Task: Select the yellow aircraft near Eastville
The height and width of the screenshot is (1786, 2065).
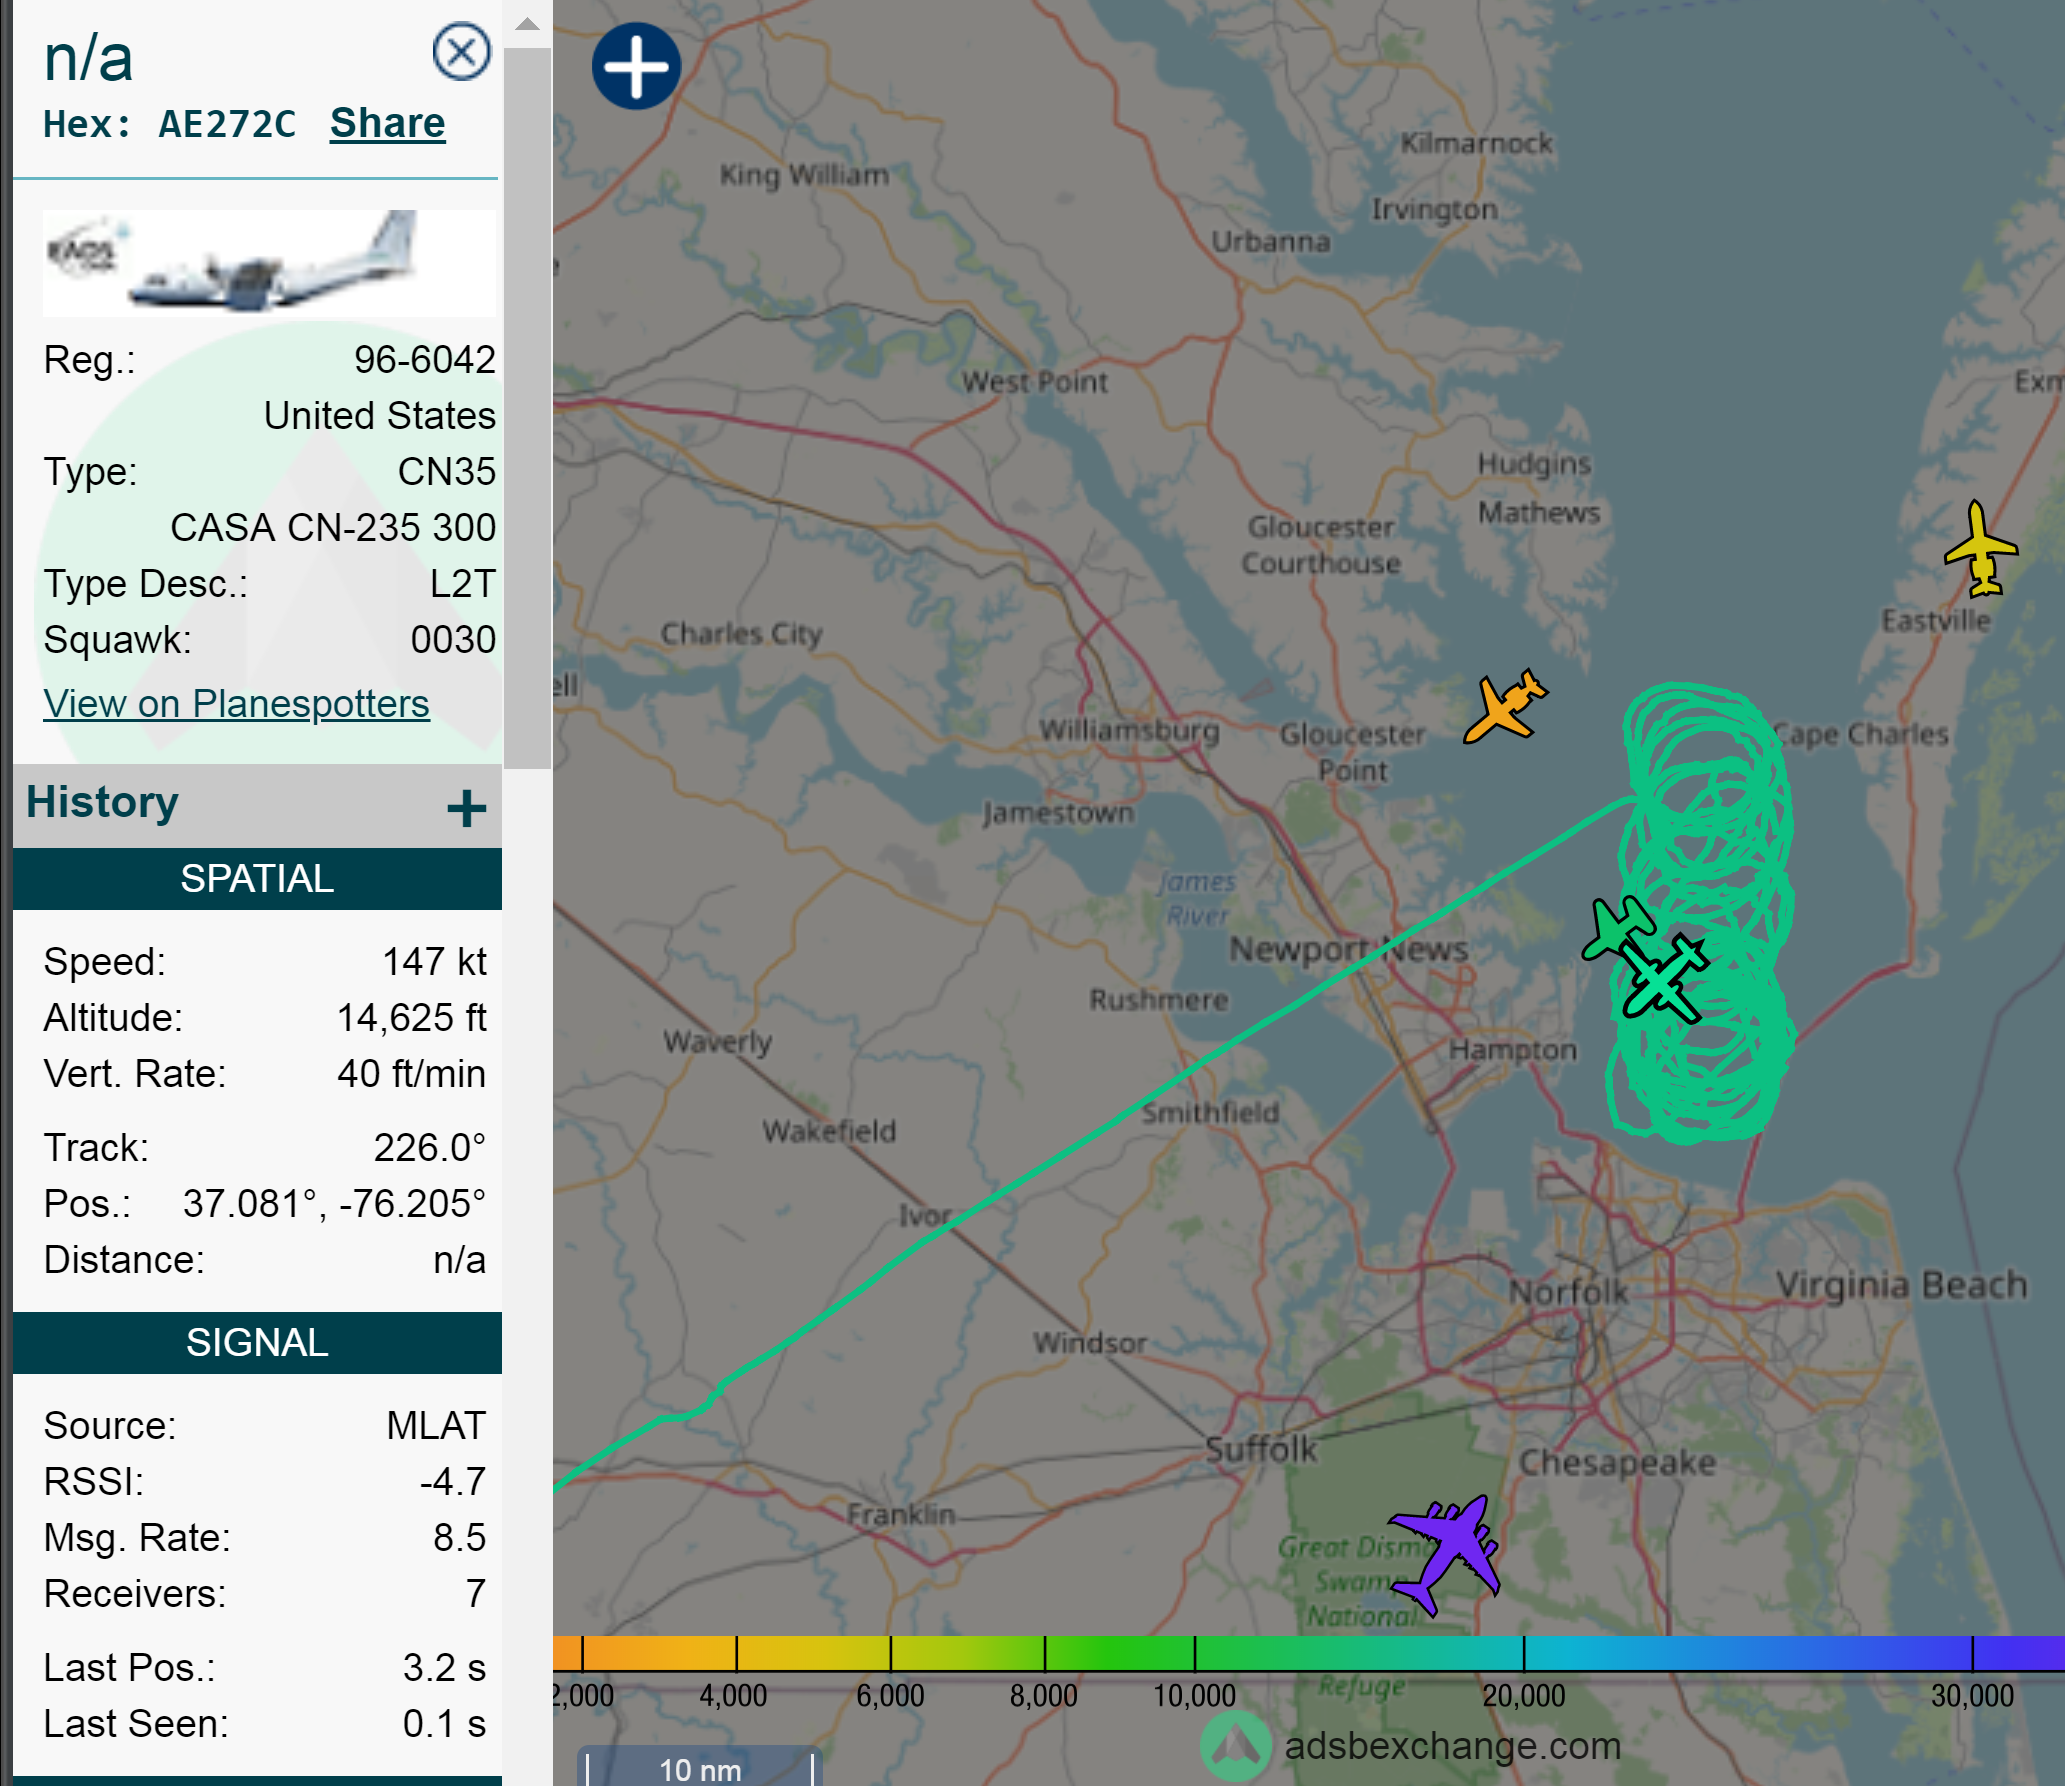Action: click(1980, 549)
